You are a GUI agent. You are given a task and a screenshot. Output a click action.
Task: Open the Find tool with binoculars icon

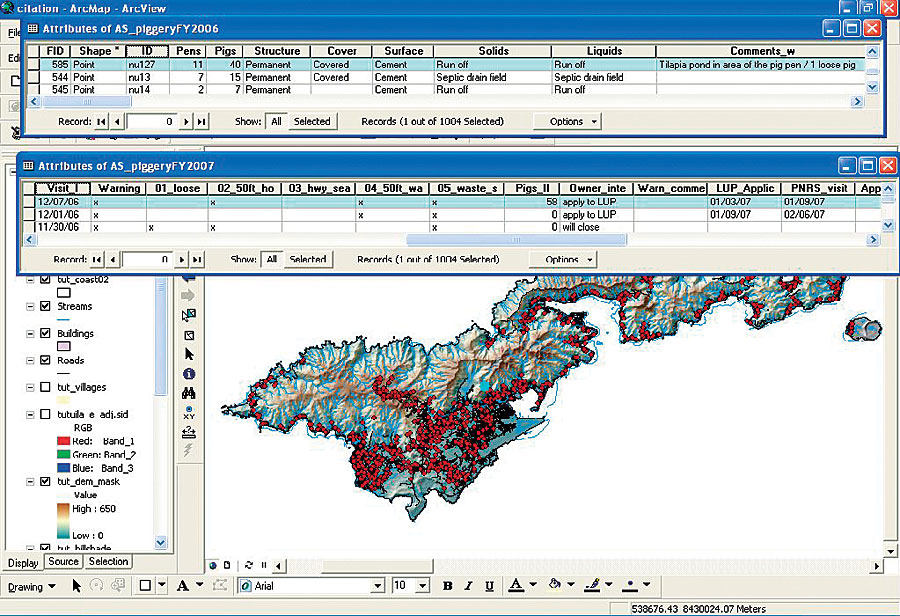[x=189, y=392]
